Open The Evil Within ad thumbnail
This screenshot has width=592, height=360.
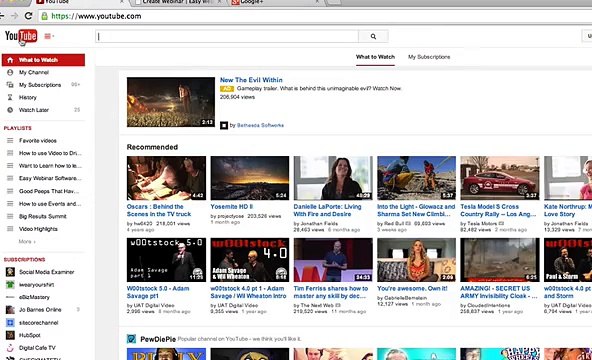[x=171, y=102]
